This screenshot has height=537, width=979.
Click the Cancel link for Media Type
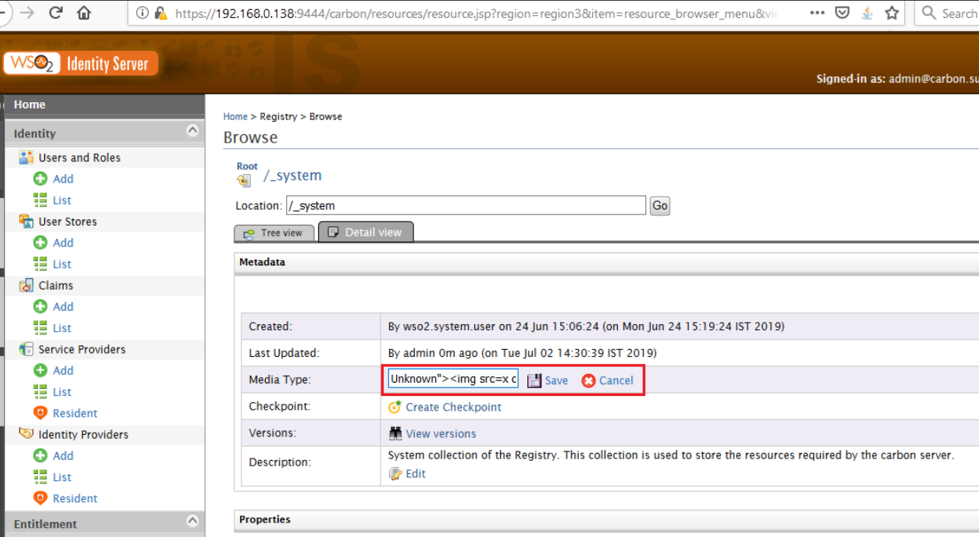(616, 380)
